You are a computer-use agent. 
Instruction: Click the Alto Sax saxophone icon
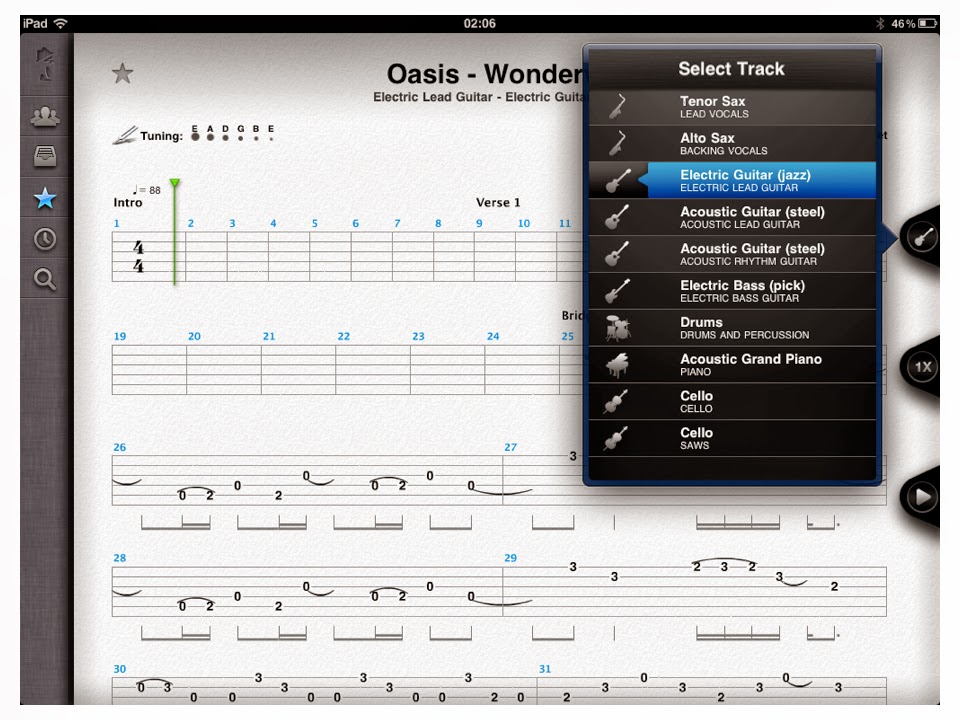pos(617,143)
